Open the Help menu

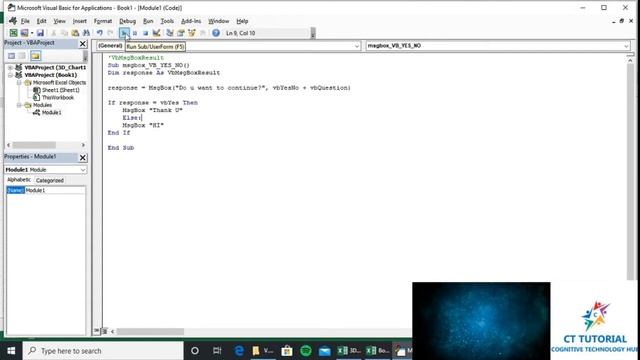[242, 21]
